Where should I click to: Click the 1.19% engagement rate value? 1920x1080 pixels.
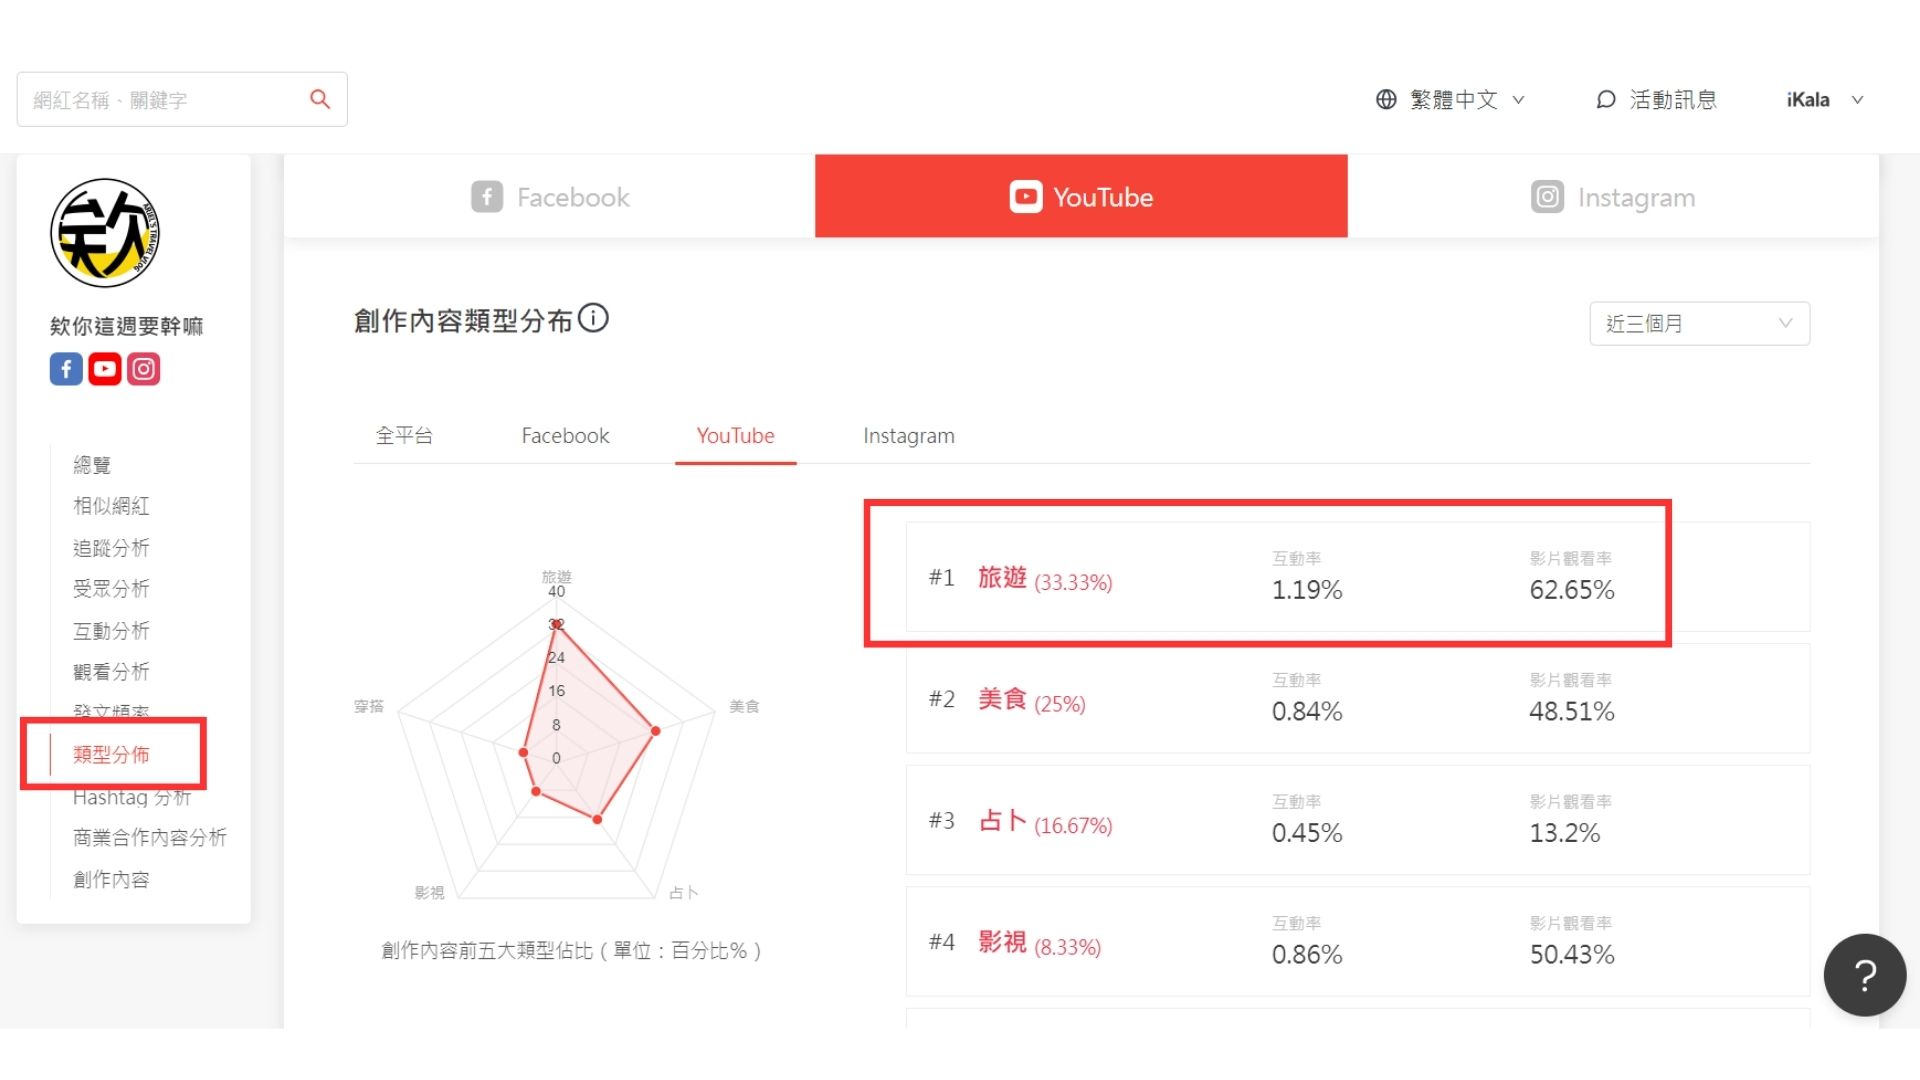click(1307, 590)
